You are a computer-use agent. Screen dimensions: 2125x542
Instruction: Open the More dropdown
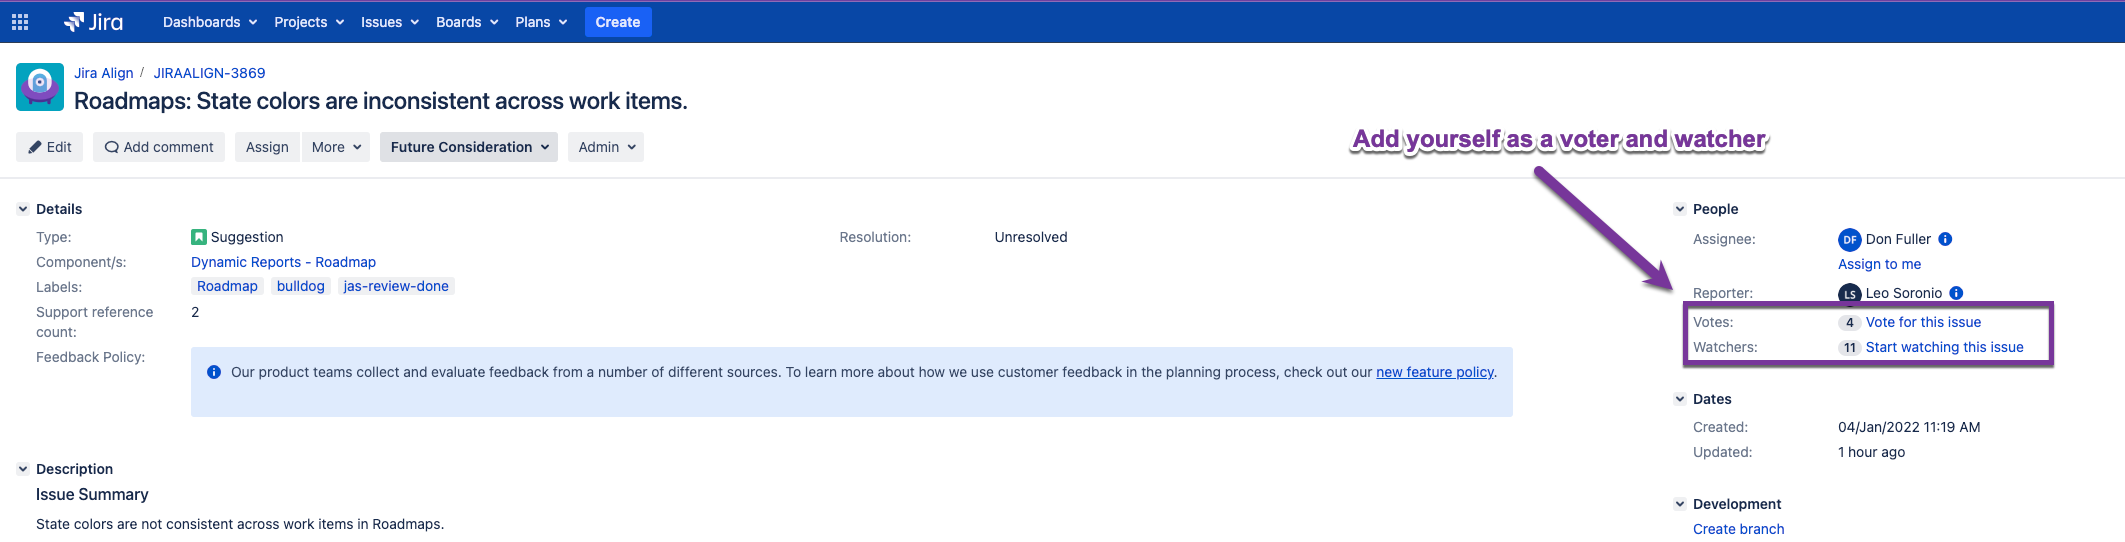pos(336,147)
